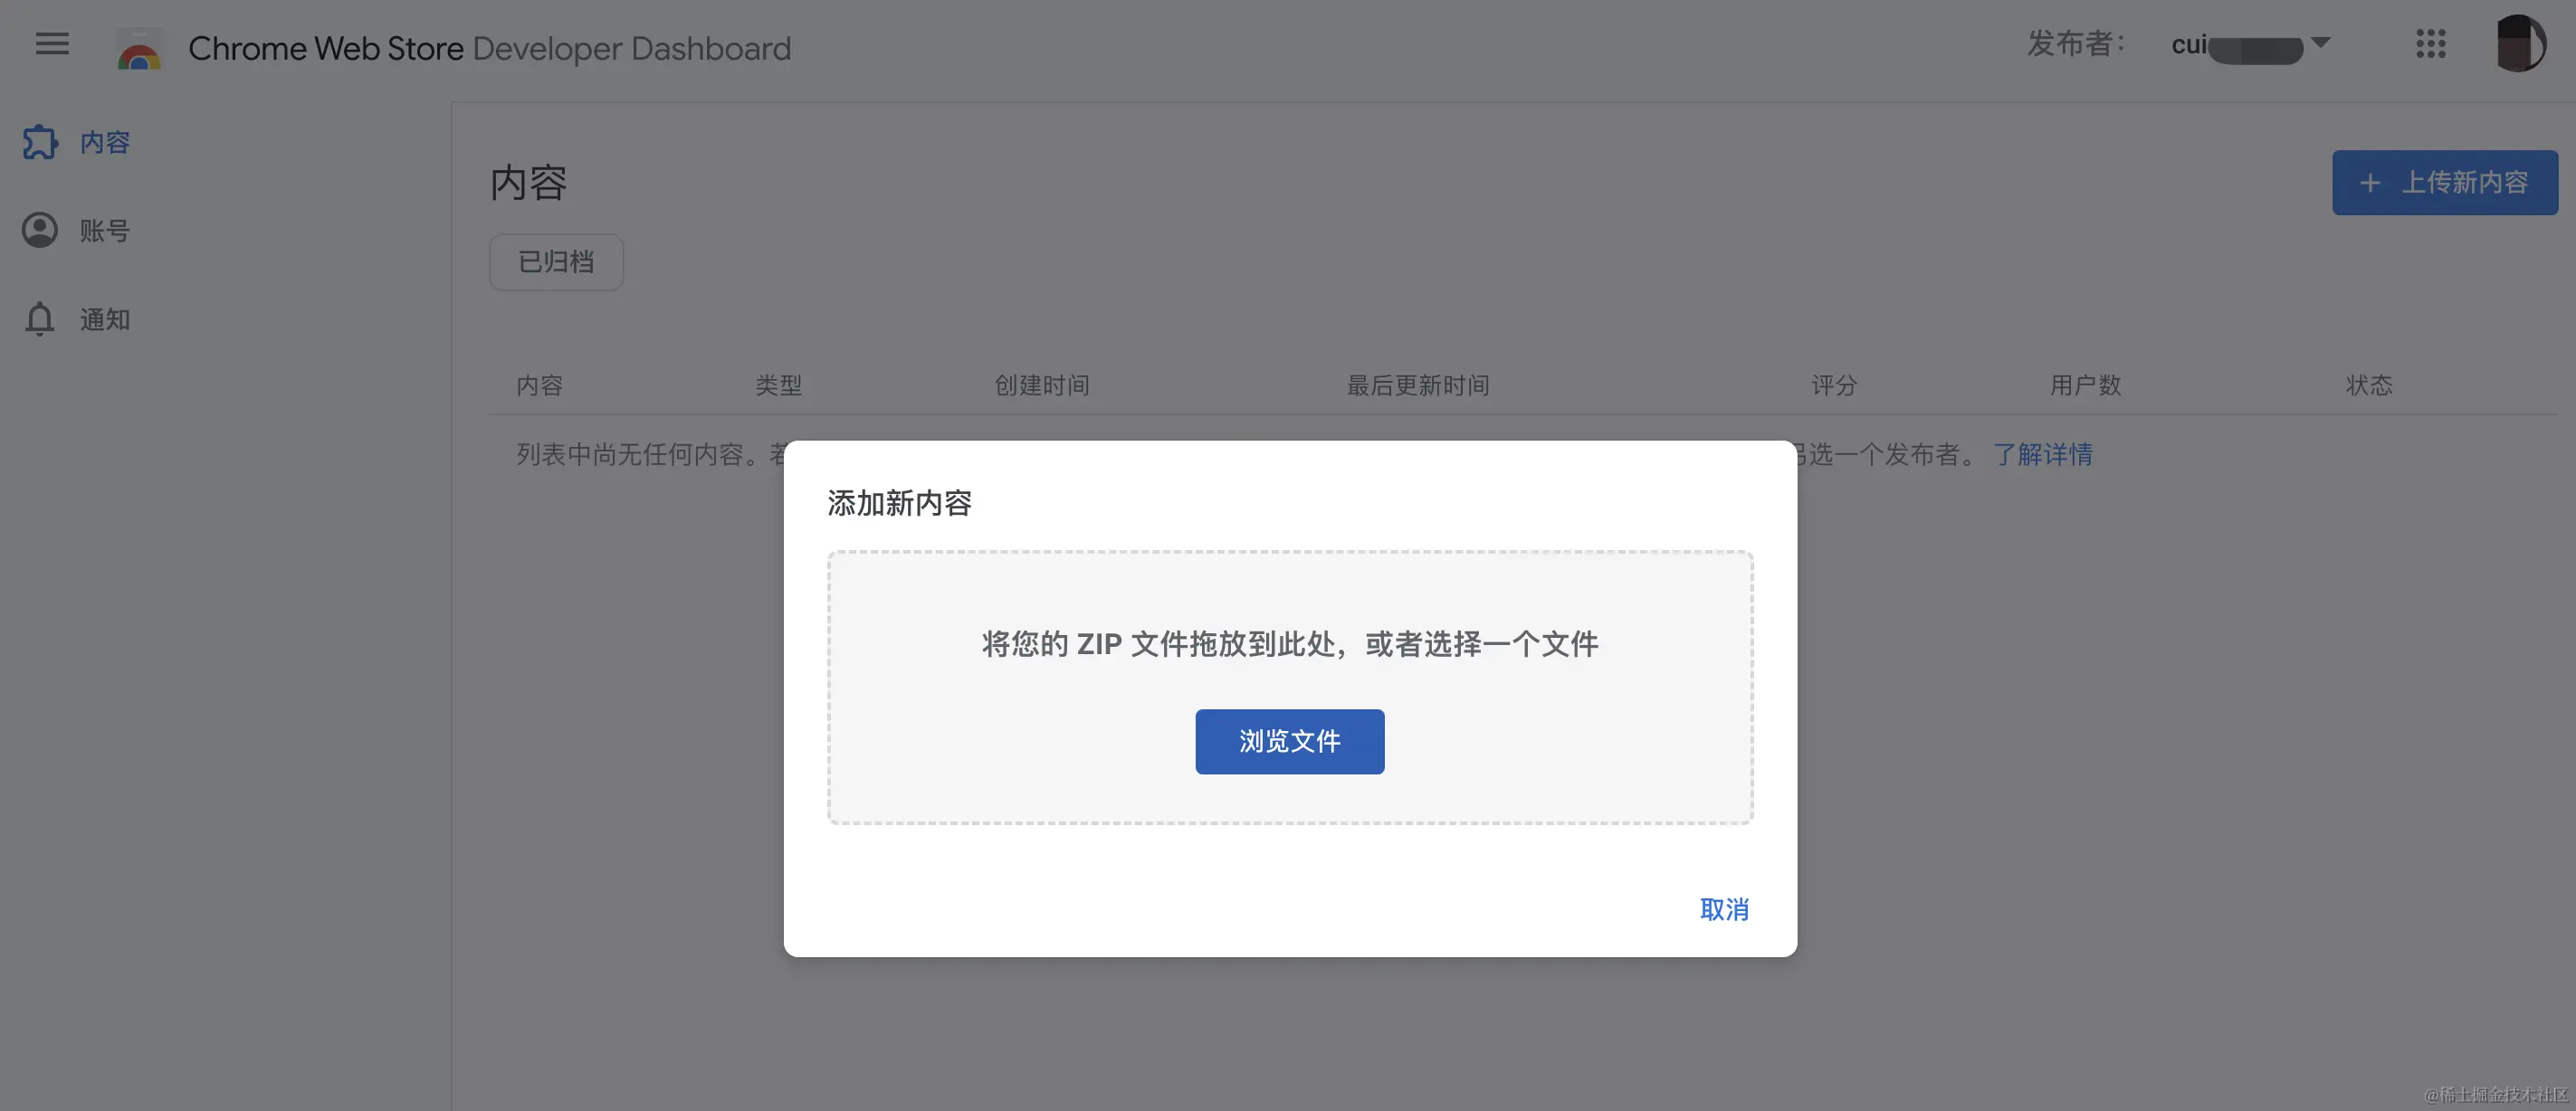Open the publisher name selector
The image size is (2576, 1111).
coord(2237,46)
